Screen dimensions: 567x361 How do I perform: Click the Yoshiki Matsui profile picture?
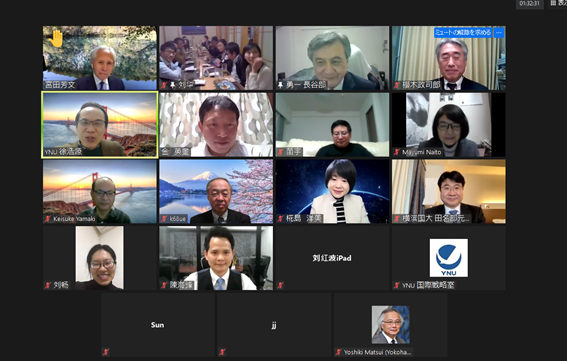[x=391, y=324]
